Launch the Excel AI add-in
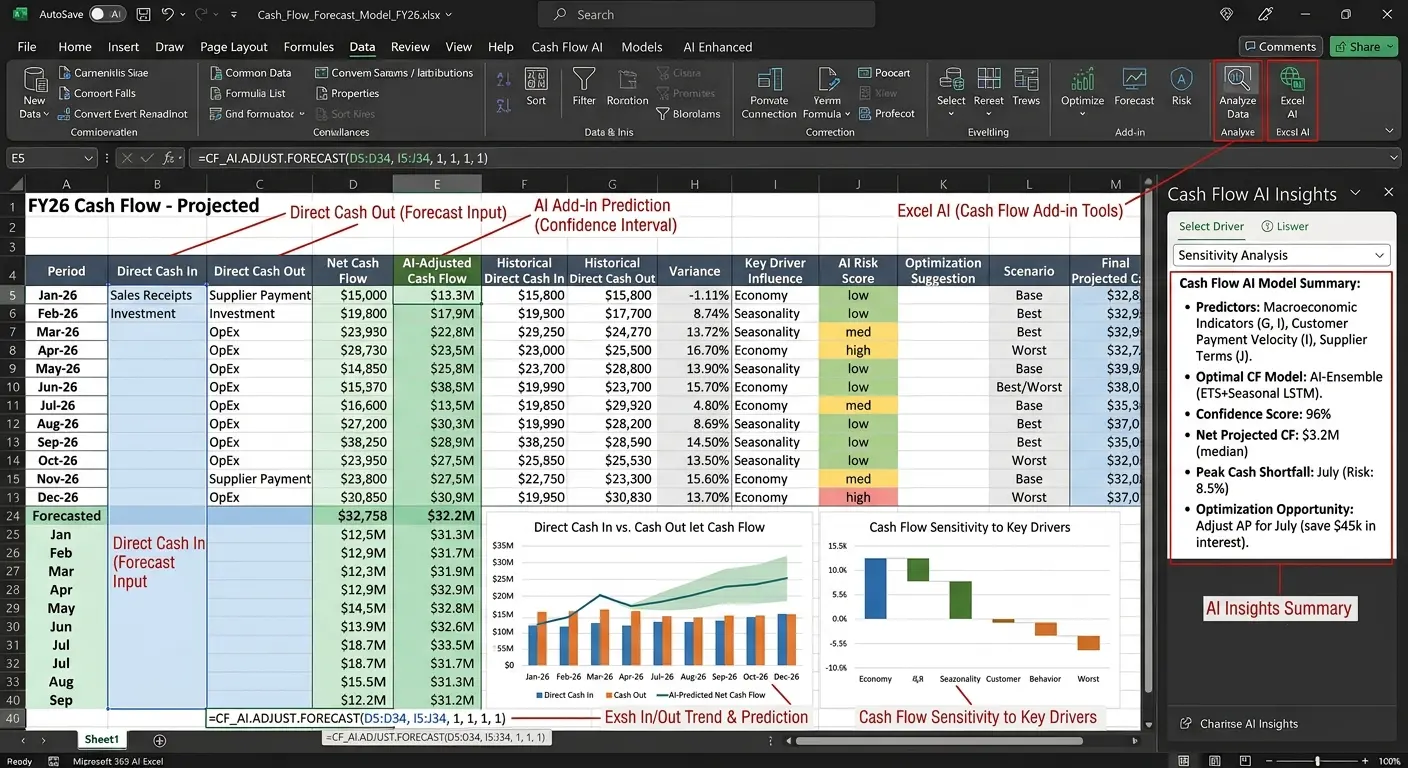The height and width of the screenshot is (768, 1408). pyautogui.click(x=1292, y=93)
